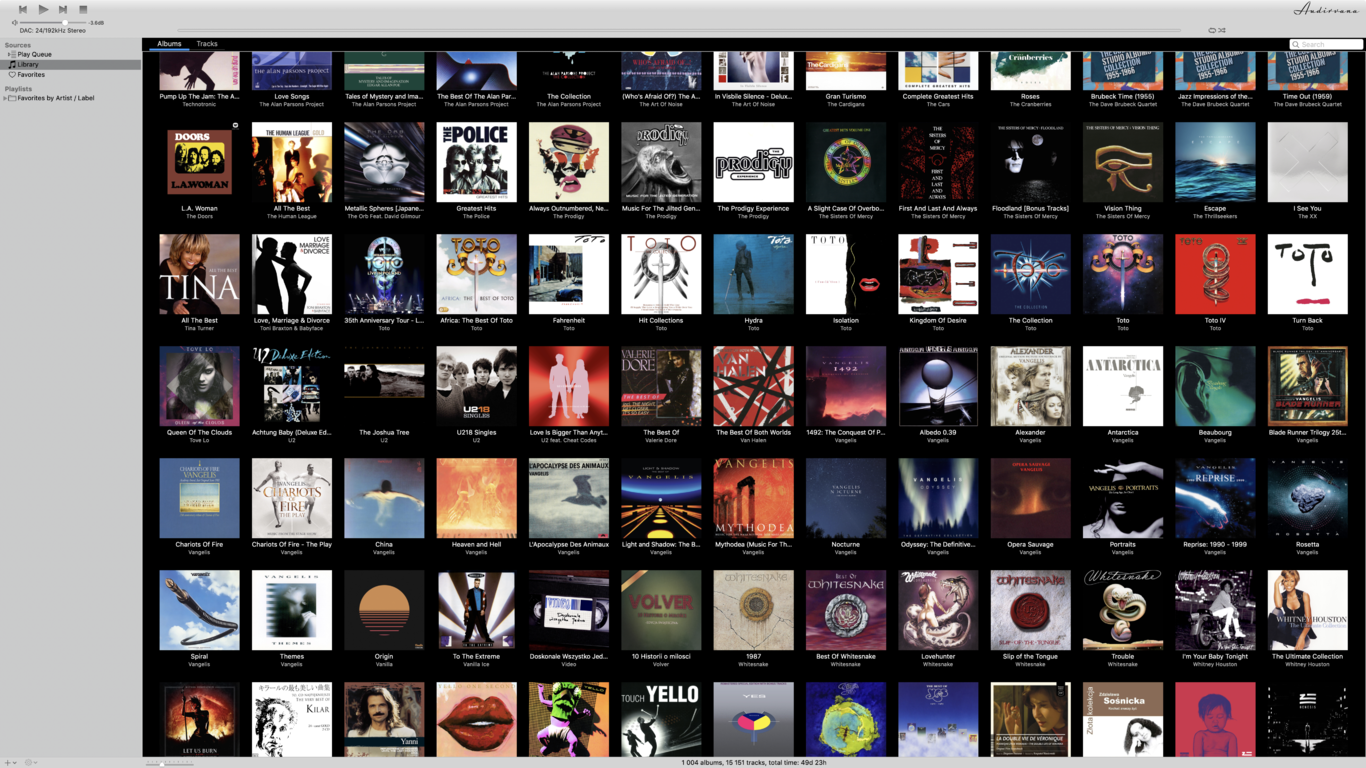Viewport: 1366px width, 768px height.
Task: Click the "Opera Sauvage" album title
Action: click(x=1030, y=545)
